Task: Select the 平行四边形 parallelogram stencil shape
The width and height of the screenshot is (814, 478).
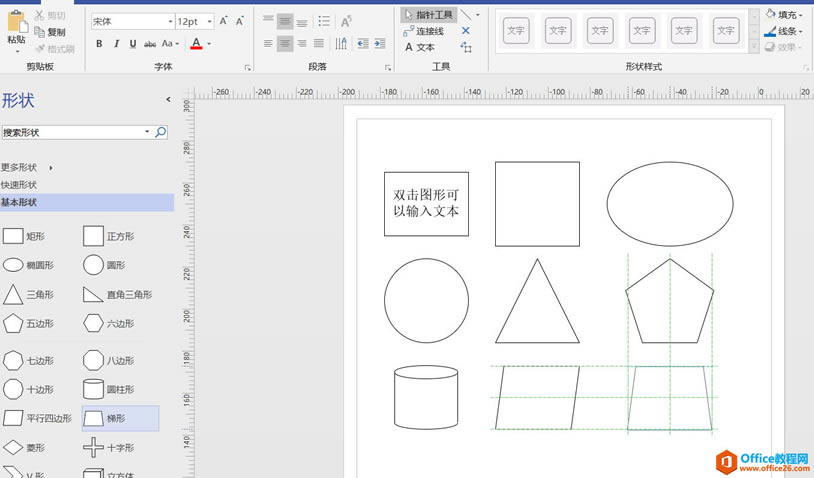Action: (x=37, y=418)
